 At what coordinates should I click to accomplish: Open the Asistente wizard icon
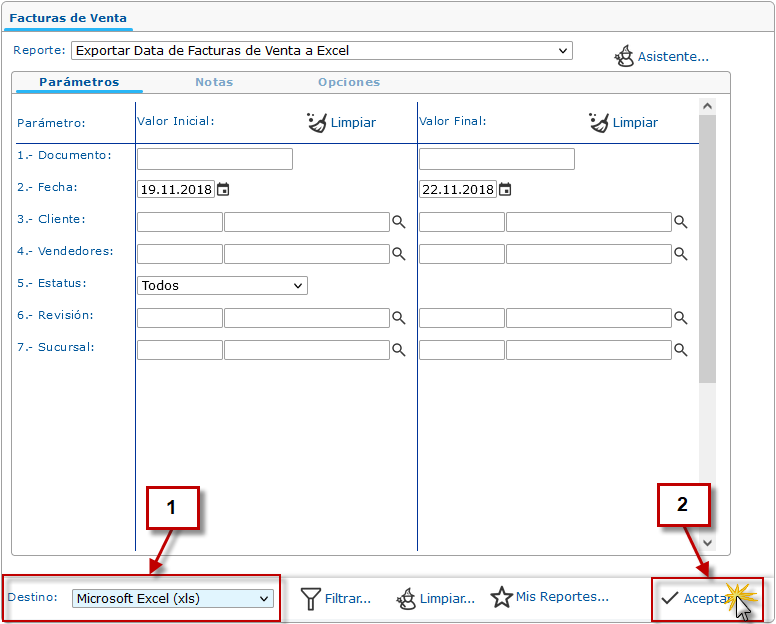click(x=624, y=56)
